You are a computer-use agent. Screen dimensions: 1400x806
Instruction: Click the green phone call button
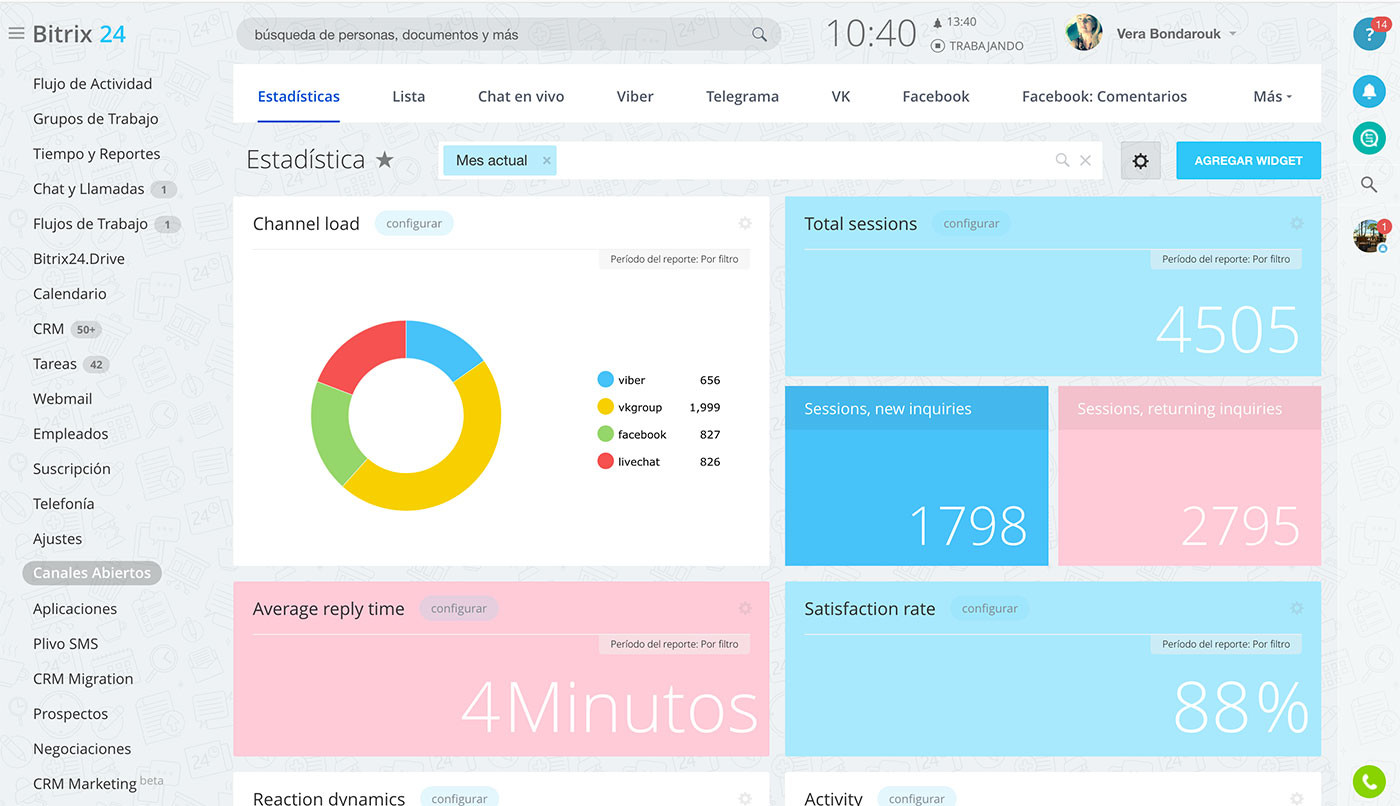pyautogui.click(x=1368, y=781)
